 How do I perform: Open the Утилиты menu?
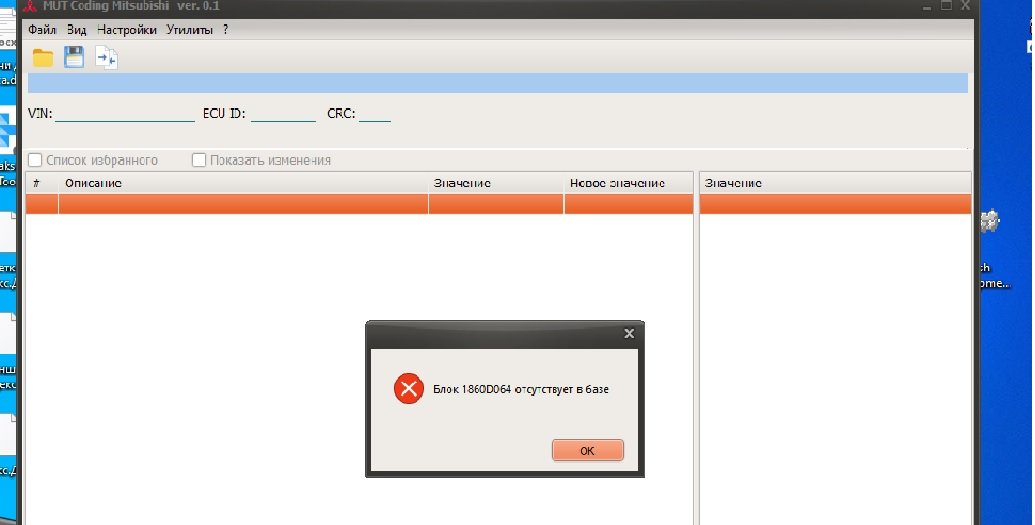[x=189, y=30]
